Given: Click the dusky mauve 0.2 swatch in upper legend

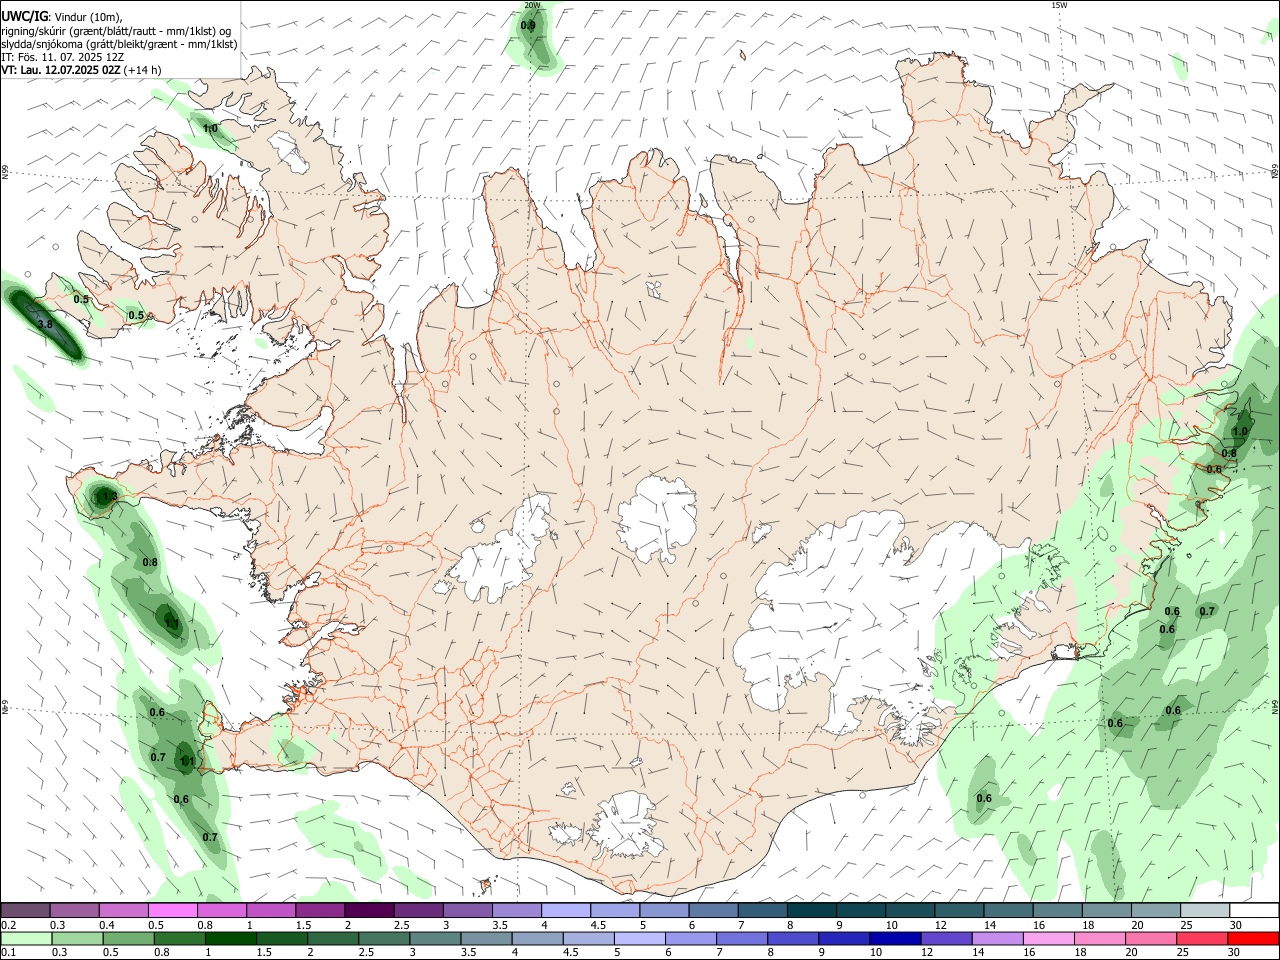Looking at the screenshot, I should 25,910.
